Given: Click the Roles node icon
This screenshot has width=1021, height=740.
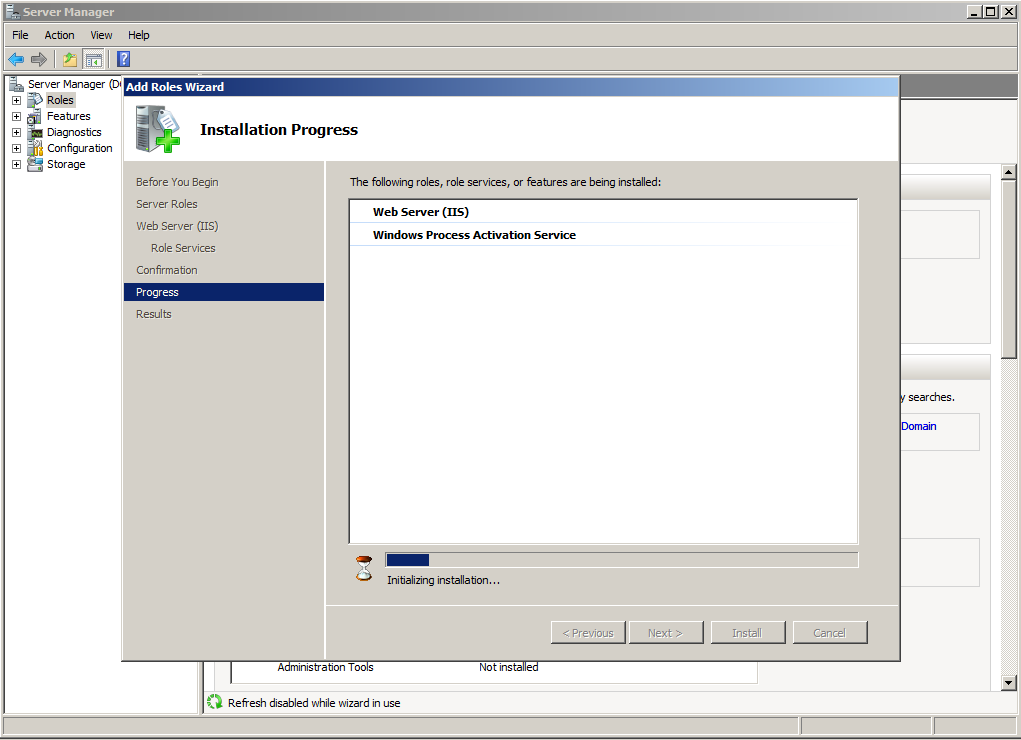Looking at the screenshot, I should point(35,100).
